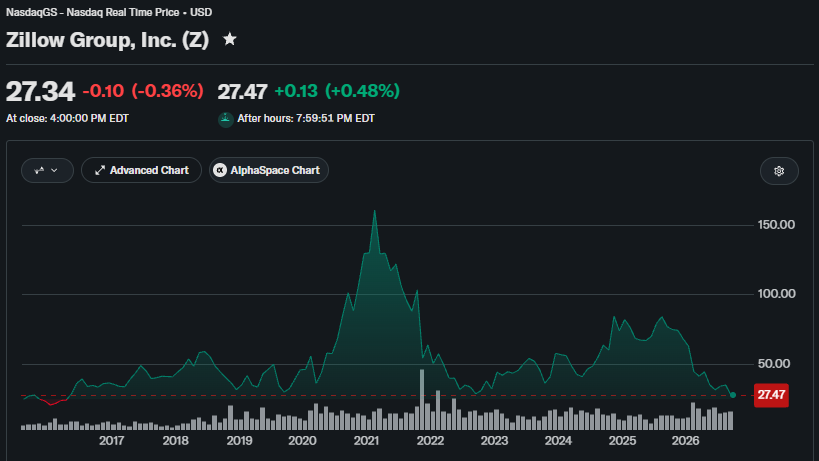Click the -0.10 (-0.36%) change value

tap(143, 91)
